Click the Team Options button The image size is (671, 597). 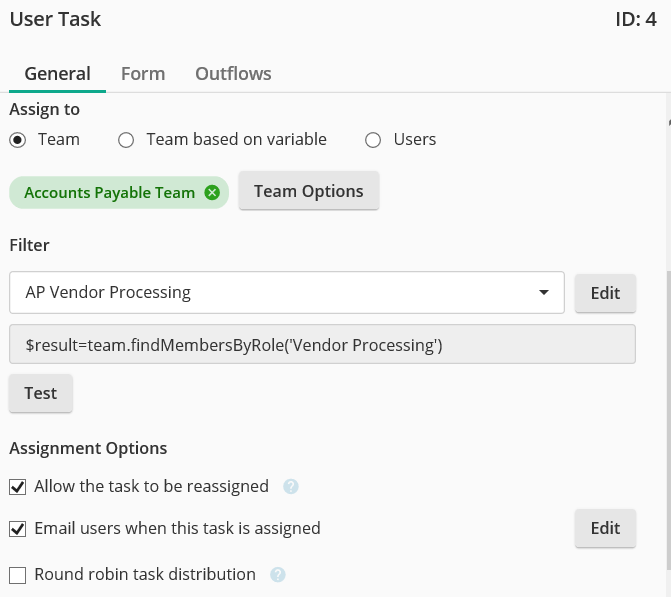pyautogui.click(x=308, y=191)
